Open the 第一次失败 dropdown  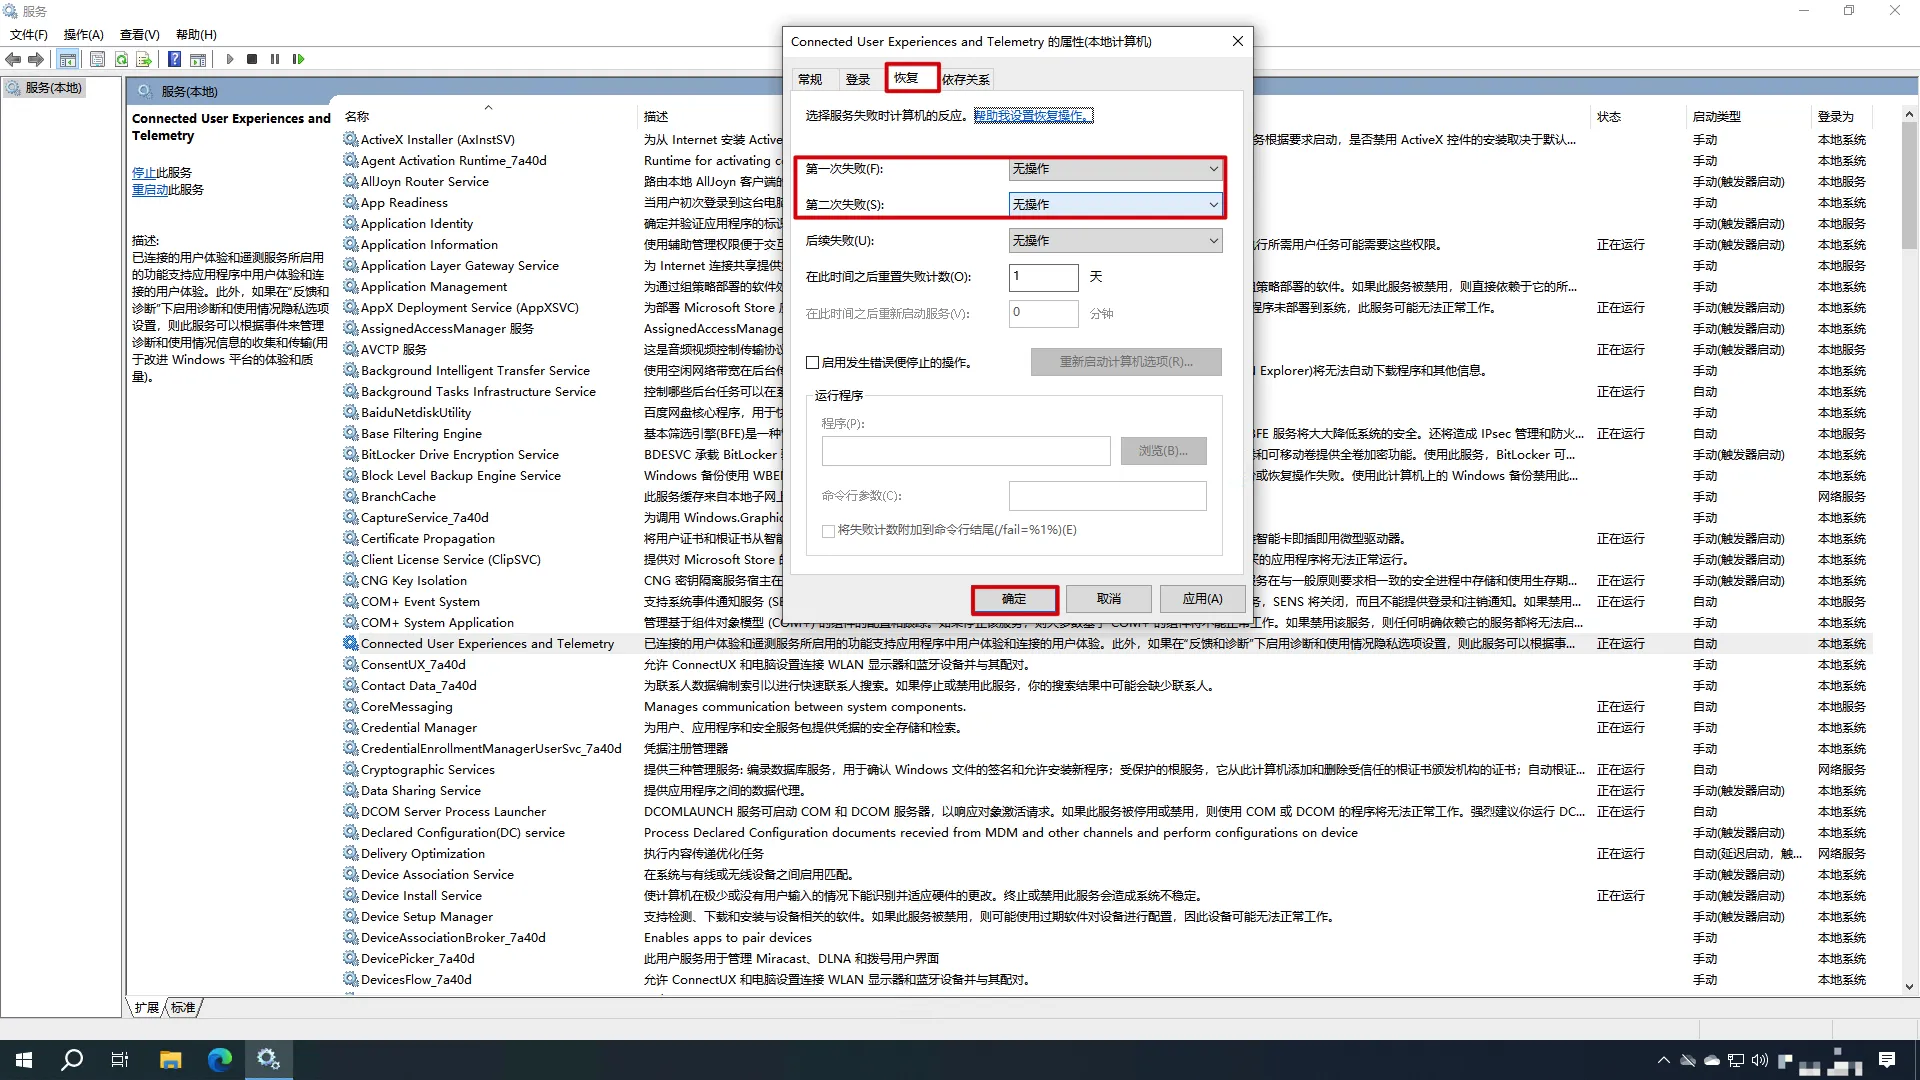pyautogui.click(x=1115, y=169)
